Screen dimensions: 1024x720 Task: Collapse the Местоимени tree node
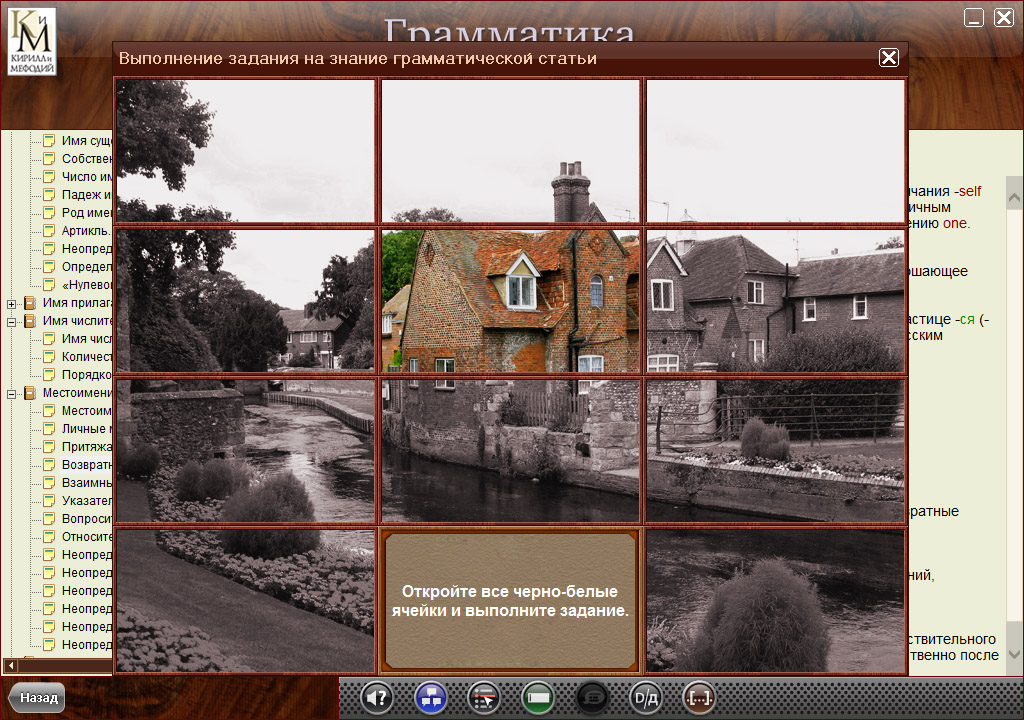(x=11, y=394)
